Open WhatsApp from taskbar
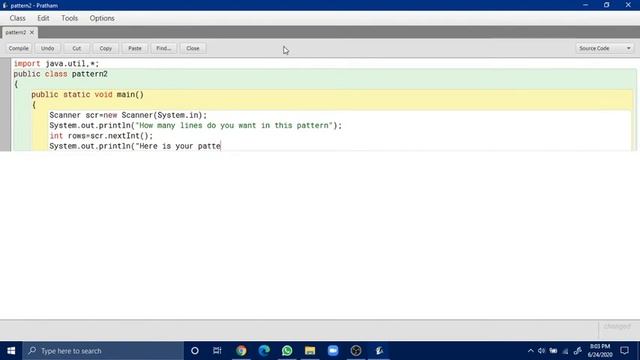Viewport: 640px width, 360px height. pyautogui.click(x=287, y=351)
